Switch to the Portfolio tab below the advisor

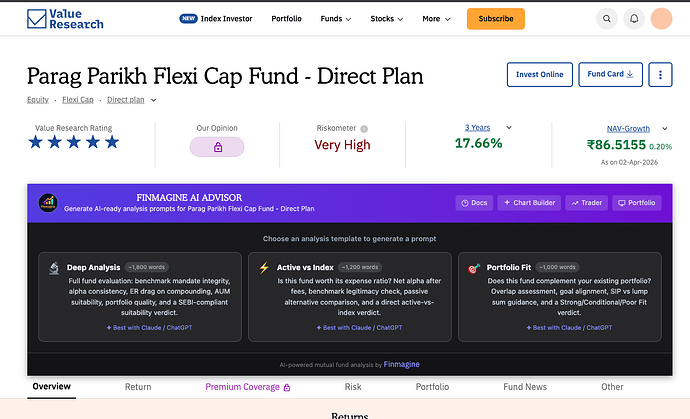[x=432, y=387]
